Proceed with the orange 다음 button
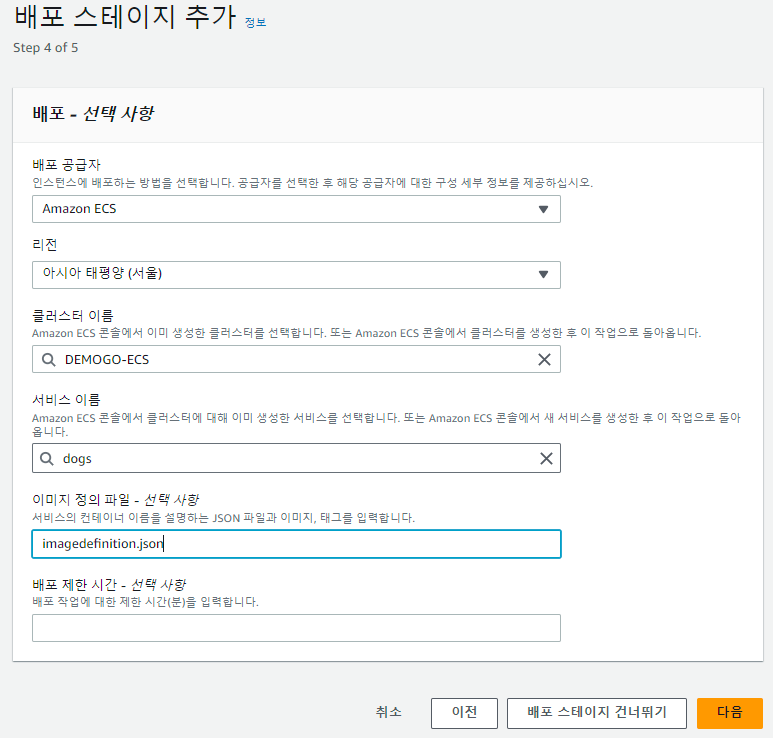Viewport: 773px width, 738px height. click(x=730, y=713)
